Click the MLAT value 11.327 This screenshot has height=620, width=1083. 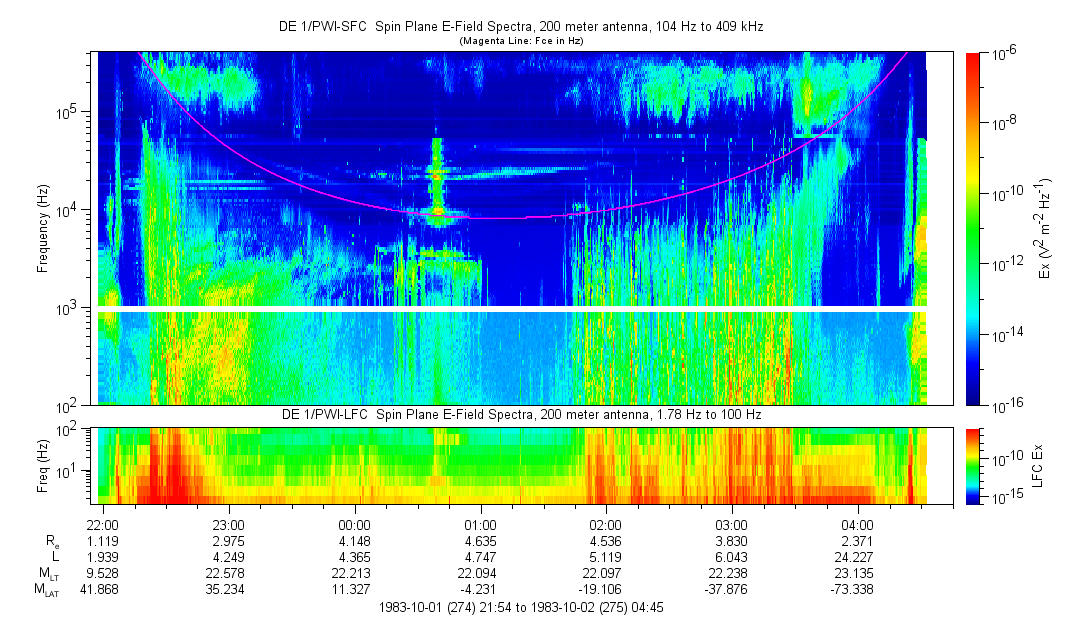[x=352, y=590]
